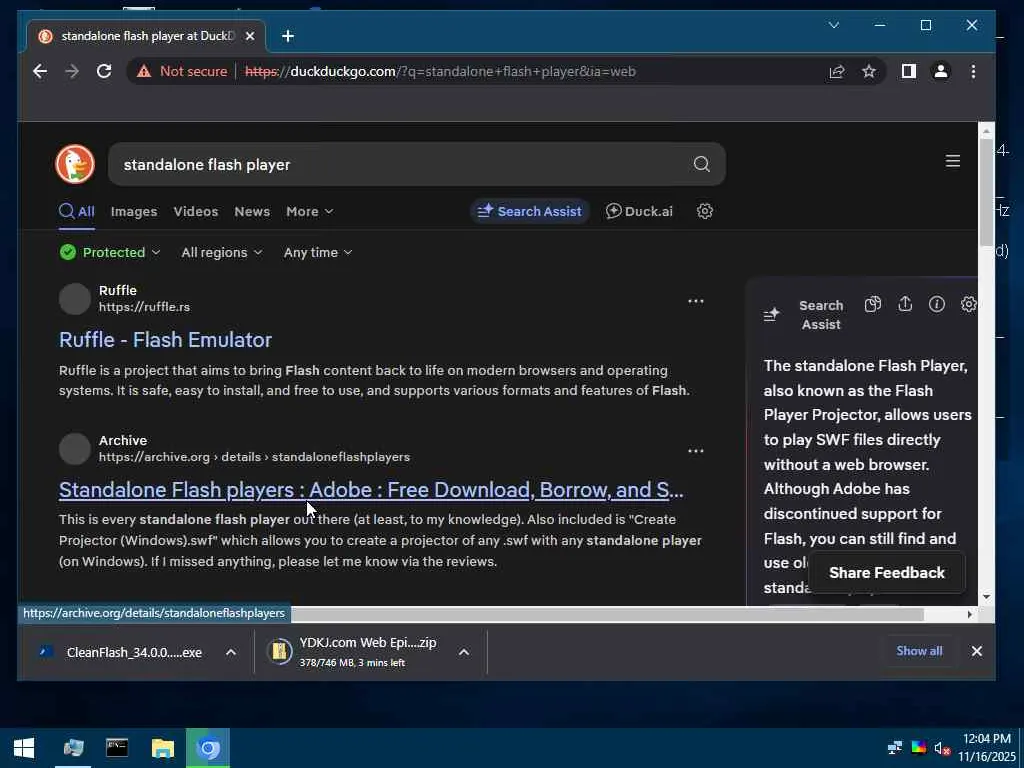Select the All search tab
This screenshot has width=1024, height=768.
click(x=77, y=212)
